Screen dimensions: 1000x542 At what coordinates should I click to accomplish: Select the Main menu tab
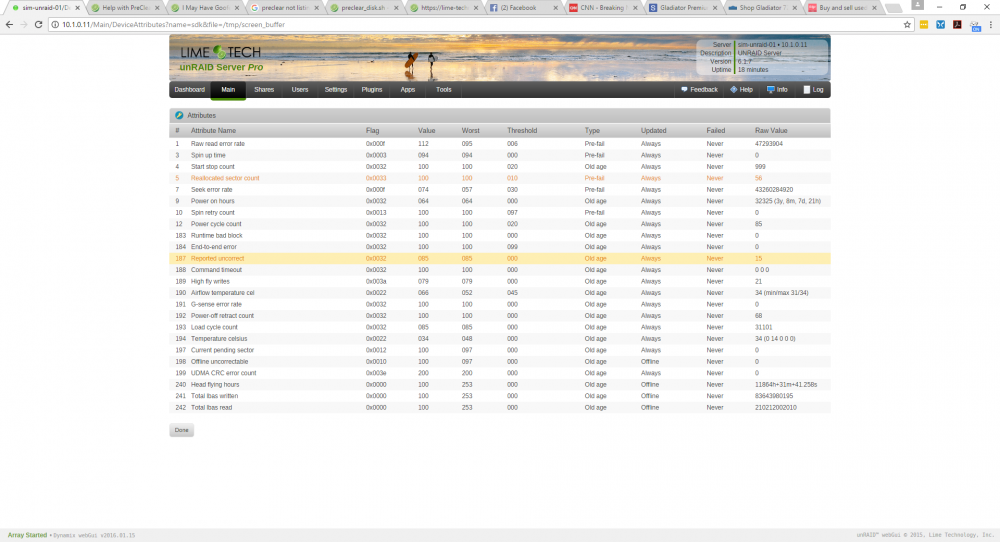point(228,89)
